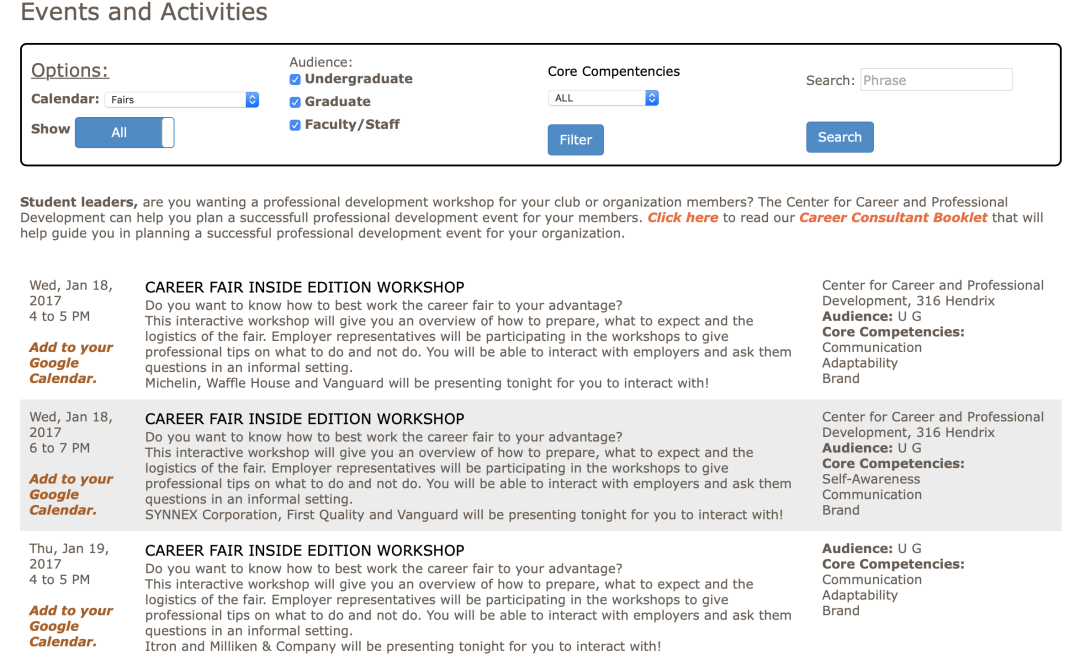Click the blue Search button
The image size is (1080, 660).
839,137
